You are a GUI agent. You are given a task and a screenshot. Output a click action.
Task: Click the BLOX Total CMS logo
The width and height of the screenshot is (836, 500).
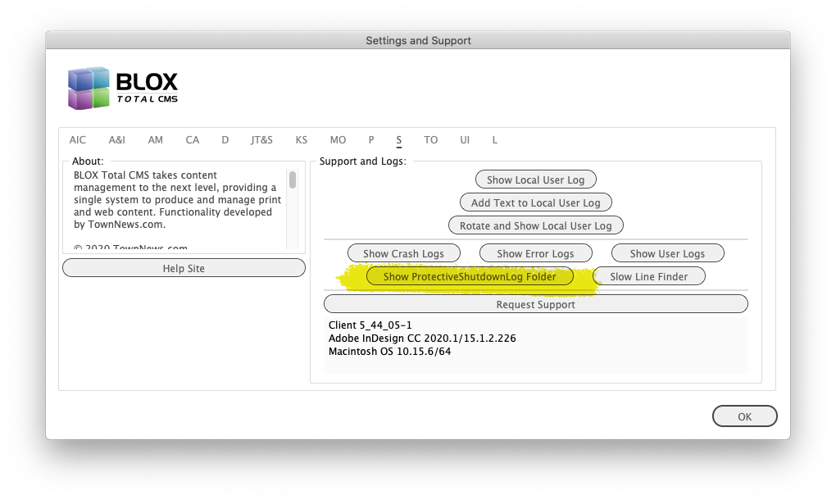click(123, 88)
